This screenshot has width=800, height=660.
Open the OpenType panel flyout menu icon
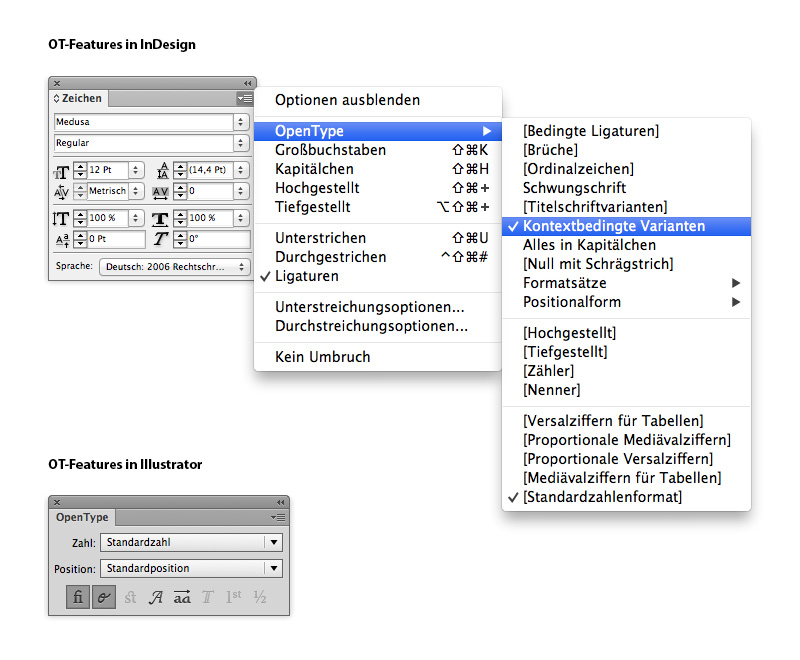pyautogui.click(x=278, y=518)
